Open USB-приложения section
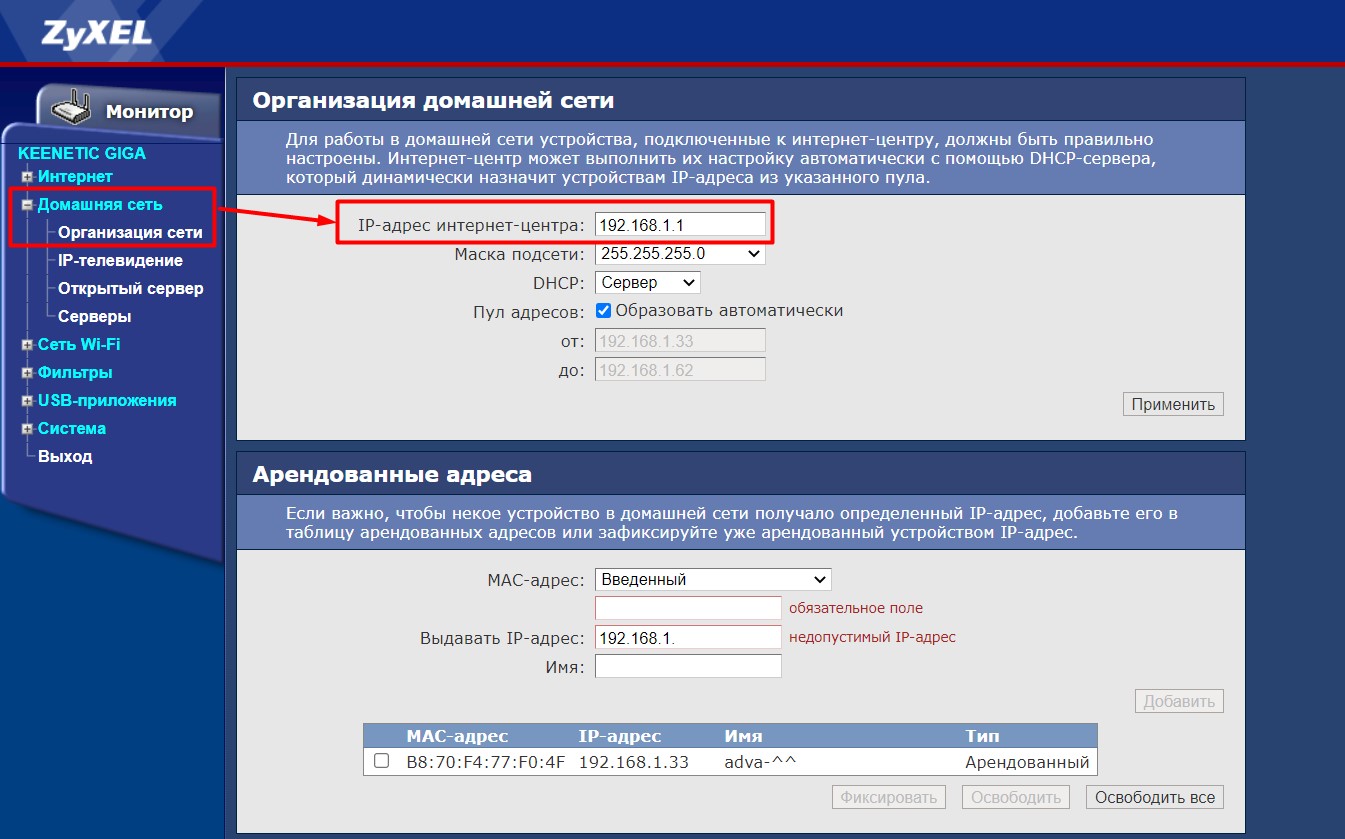This screenshot has width=1345, height=839. 107,401
